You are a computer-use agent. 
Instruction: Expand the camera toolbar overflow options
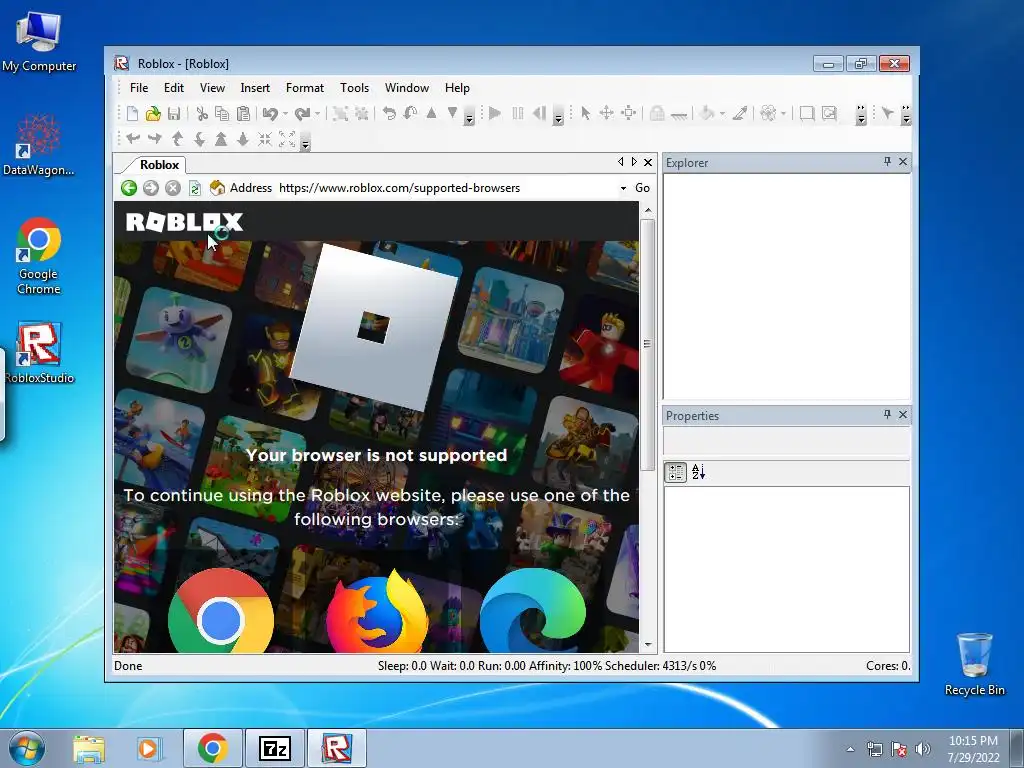(x=306, y=144)
